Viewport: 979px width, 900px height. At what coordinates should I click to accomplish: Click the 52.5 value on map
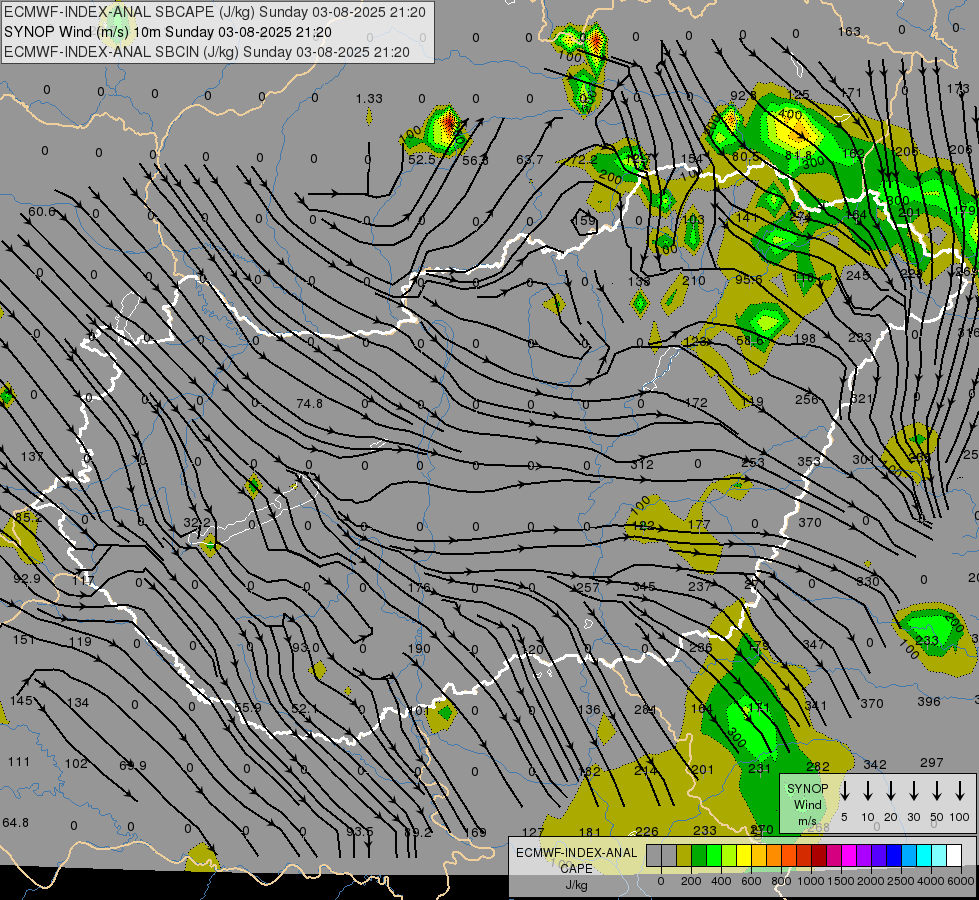coord(421,160)
